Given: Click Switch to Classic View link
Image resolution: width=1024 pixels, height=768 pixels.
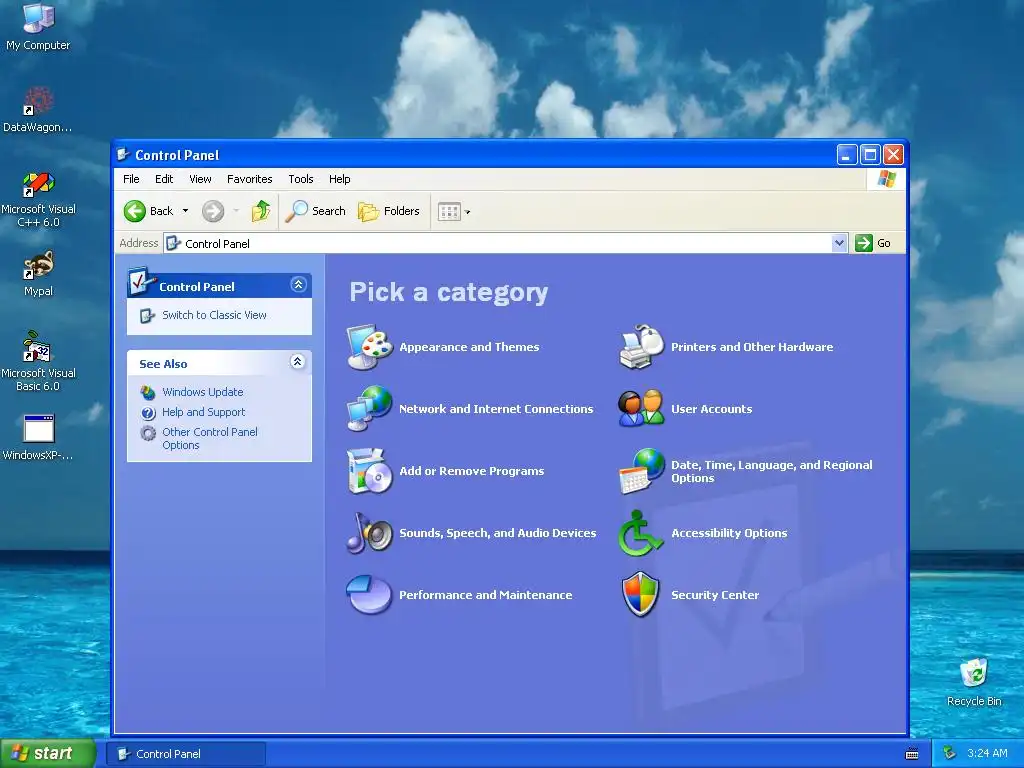Looking at the screenshot, I should (214, 315).
